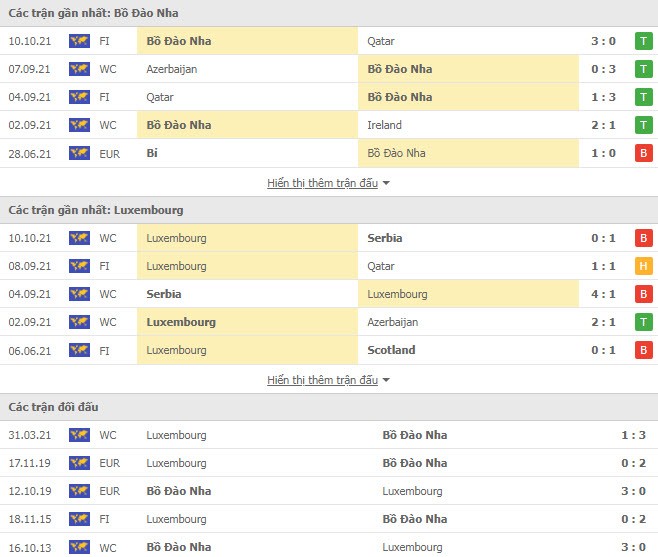Click the arrow next to Luxembourg's 'Hiển thị thêm trận đấu'
The image size is (658, 557).
[x=387, y=380]
